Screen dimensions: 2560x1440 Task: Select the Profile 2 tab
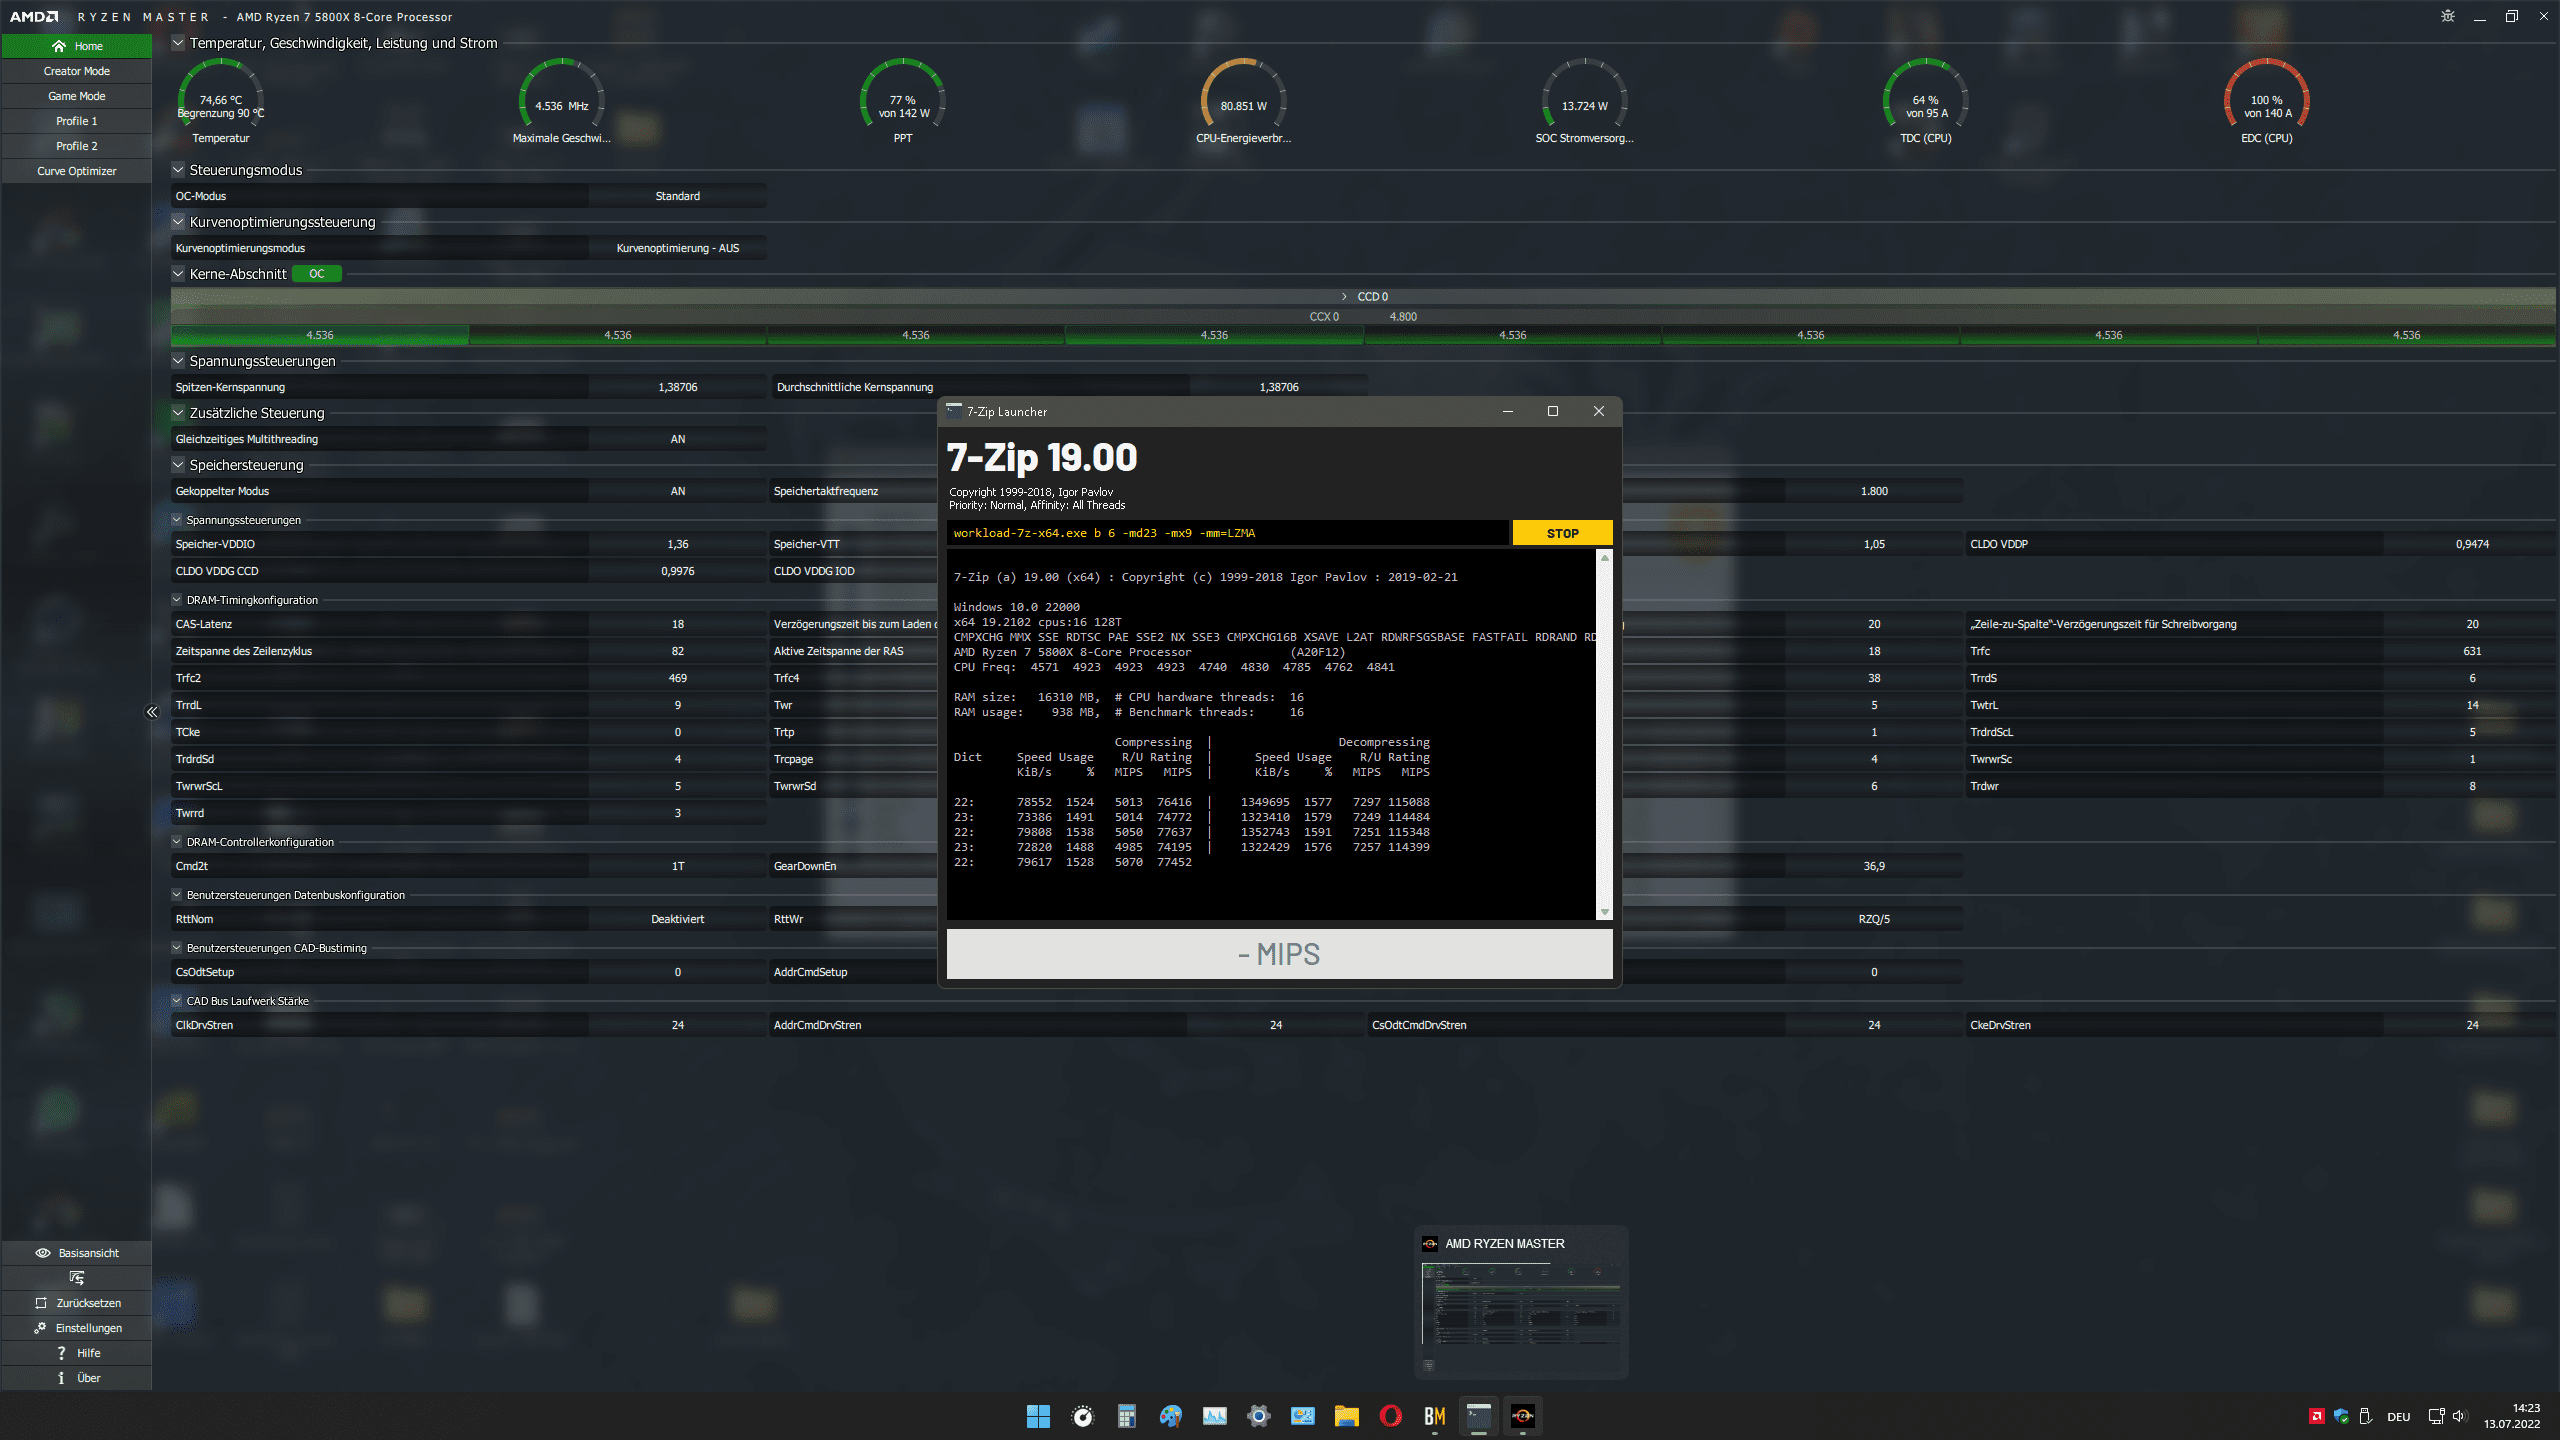coord(77,146)
